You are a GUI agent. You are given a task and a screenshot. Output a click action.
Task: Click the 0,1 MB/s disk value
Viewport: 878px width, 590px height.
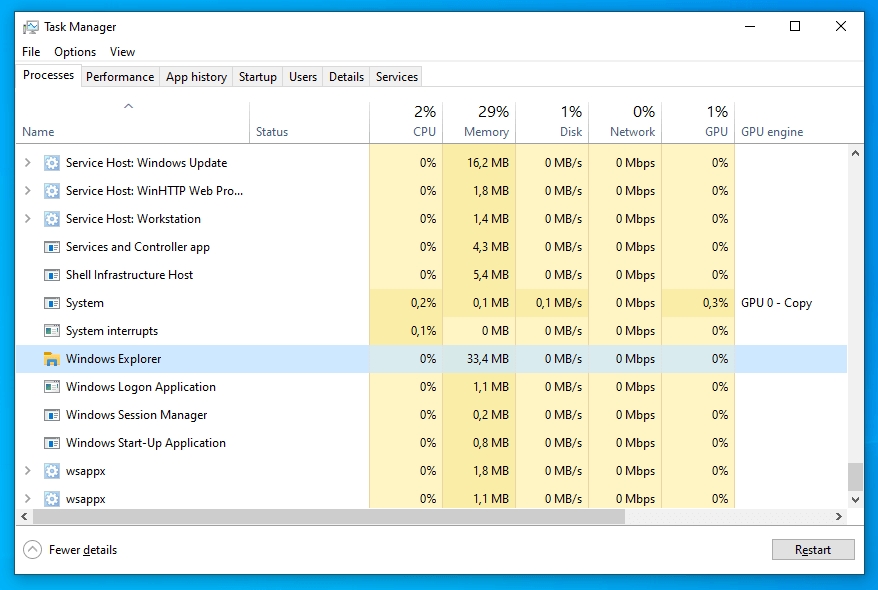559,303
